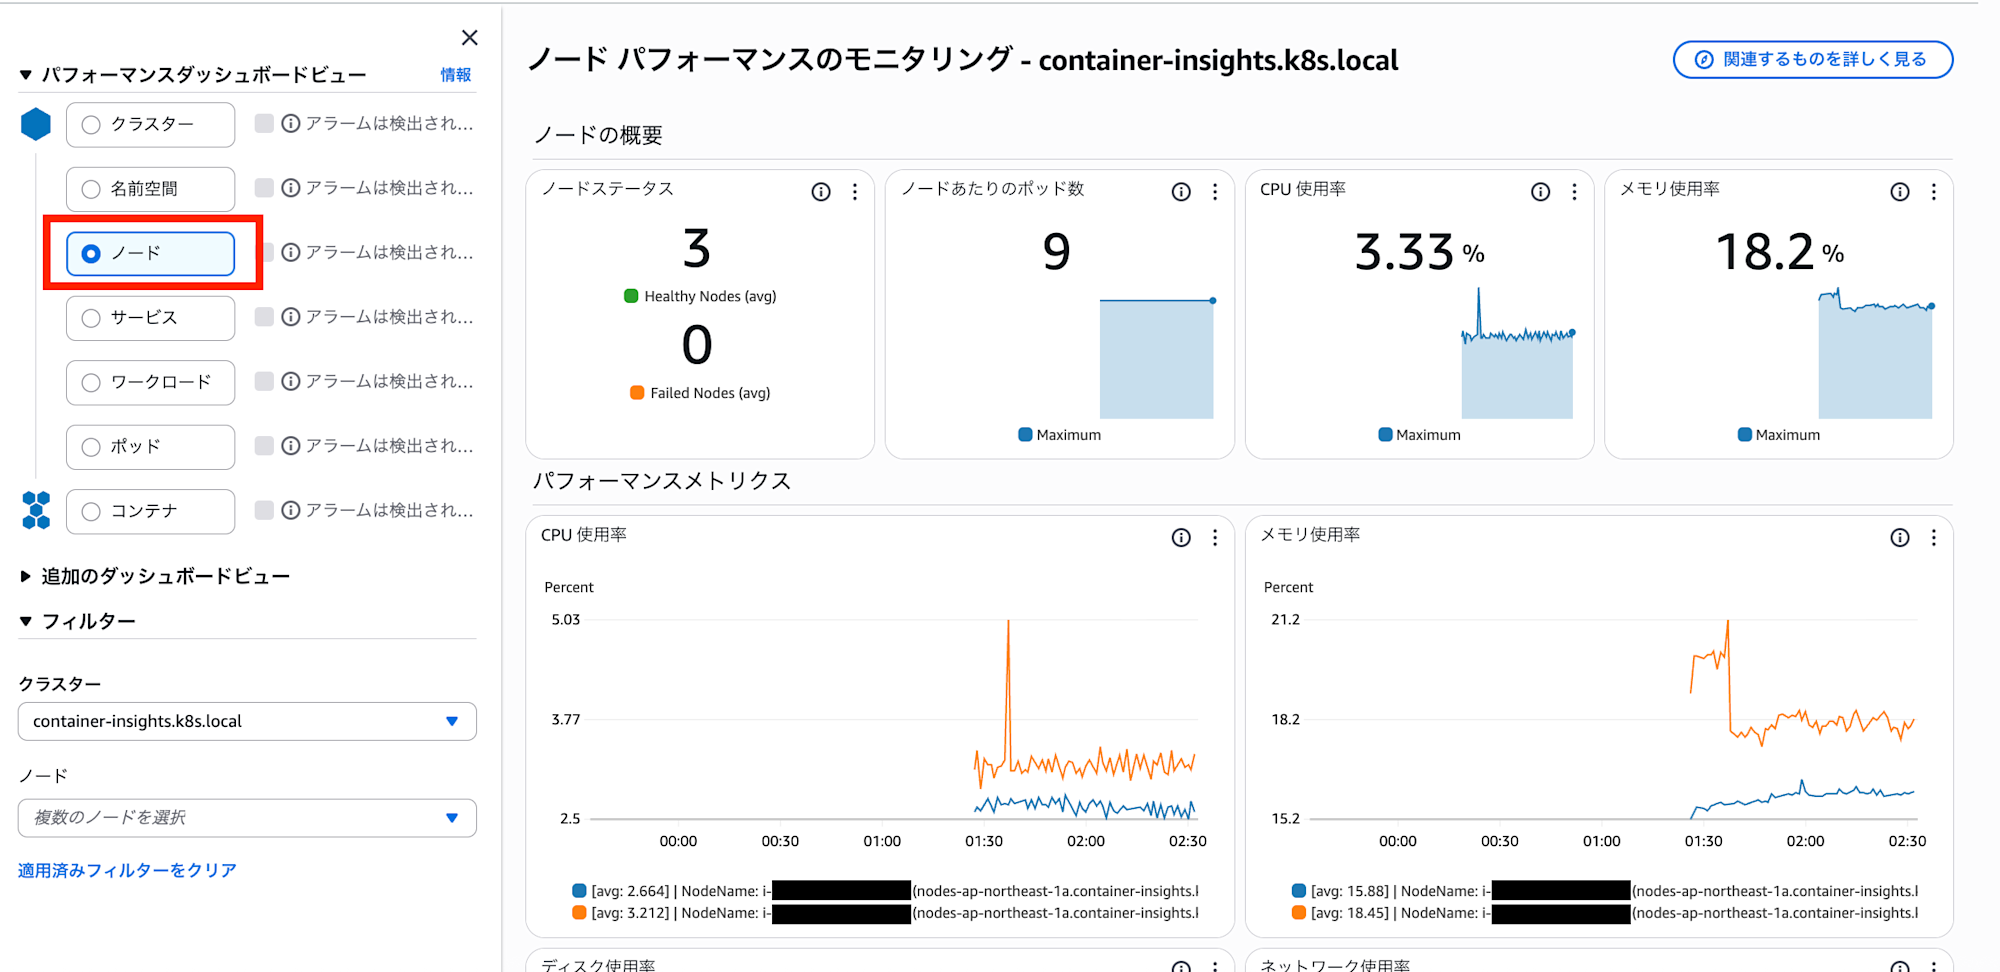Click 適用済みフィルターをクリア link

coord(127,870)
